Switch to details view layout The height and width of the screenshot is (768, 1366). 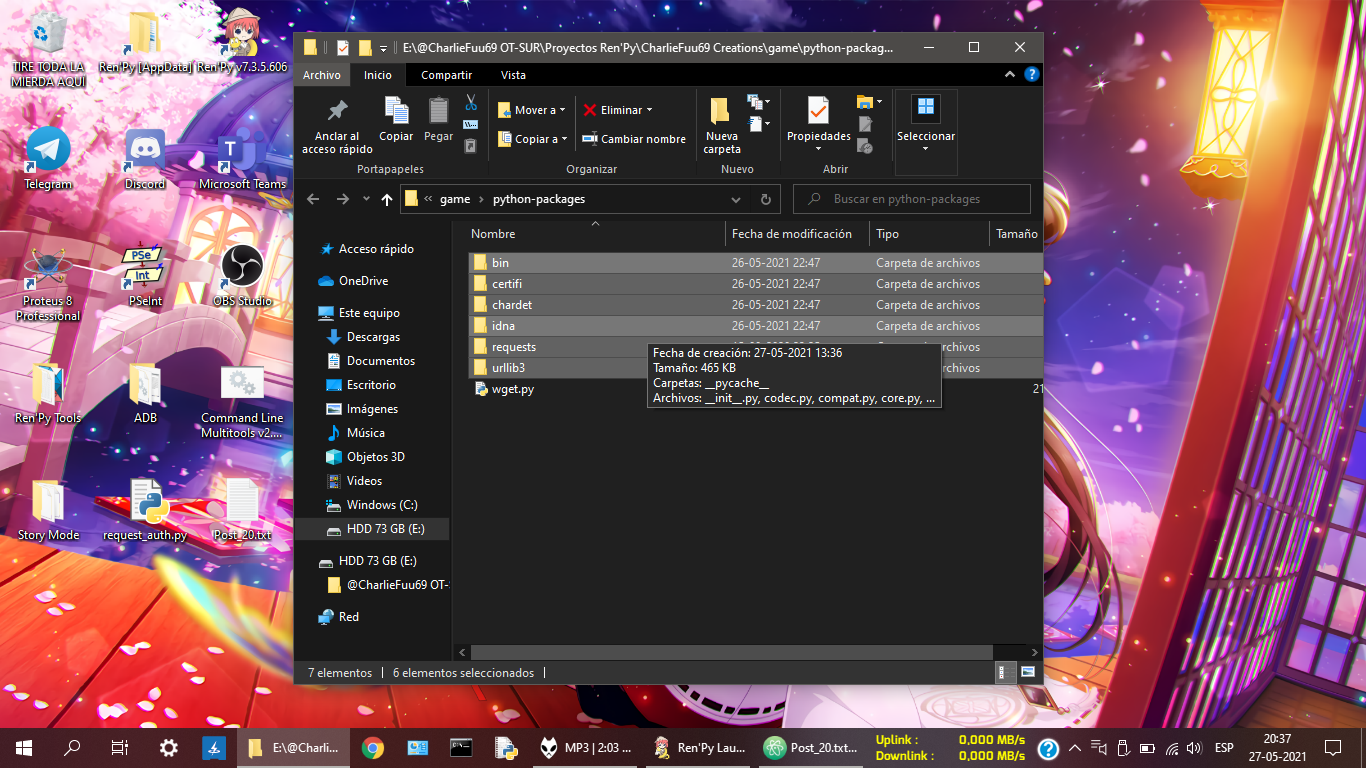pyautogui.click(x=1005, y=672)
